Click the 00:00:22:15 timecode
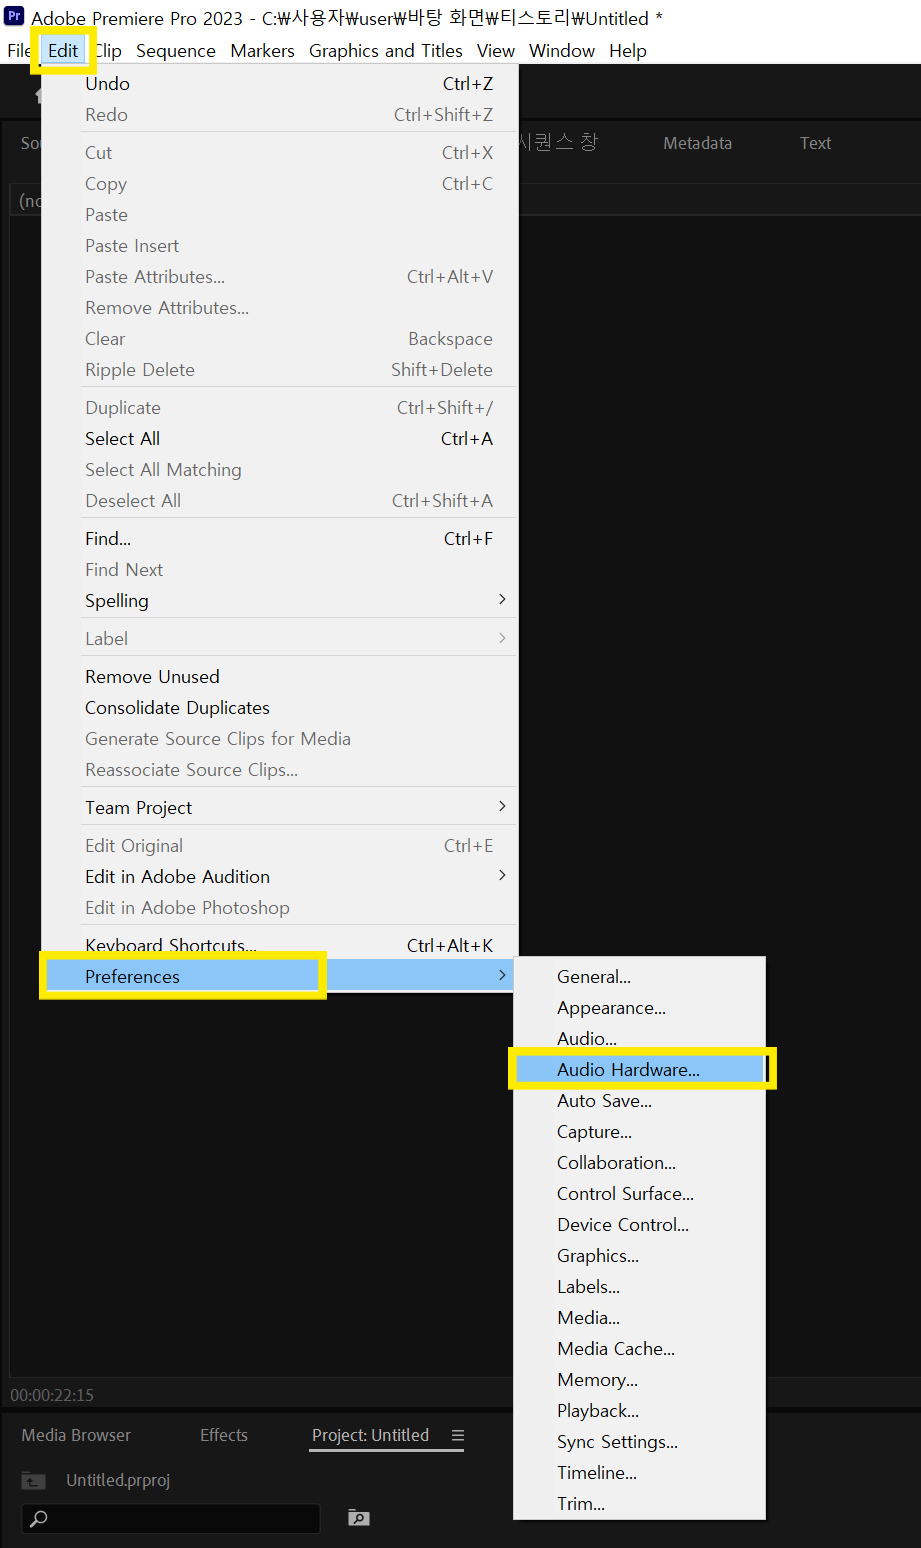921x1548 pixels. (x=52, y=1395)
